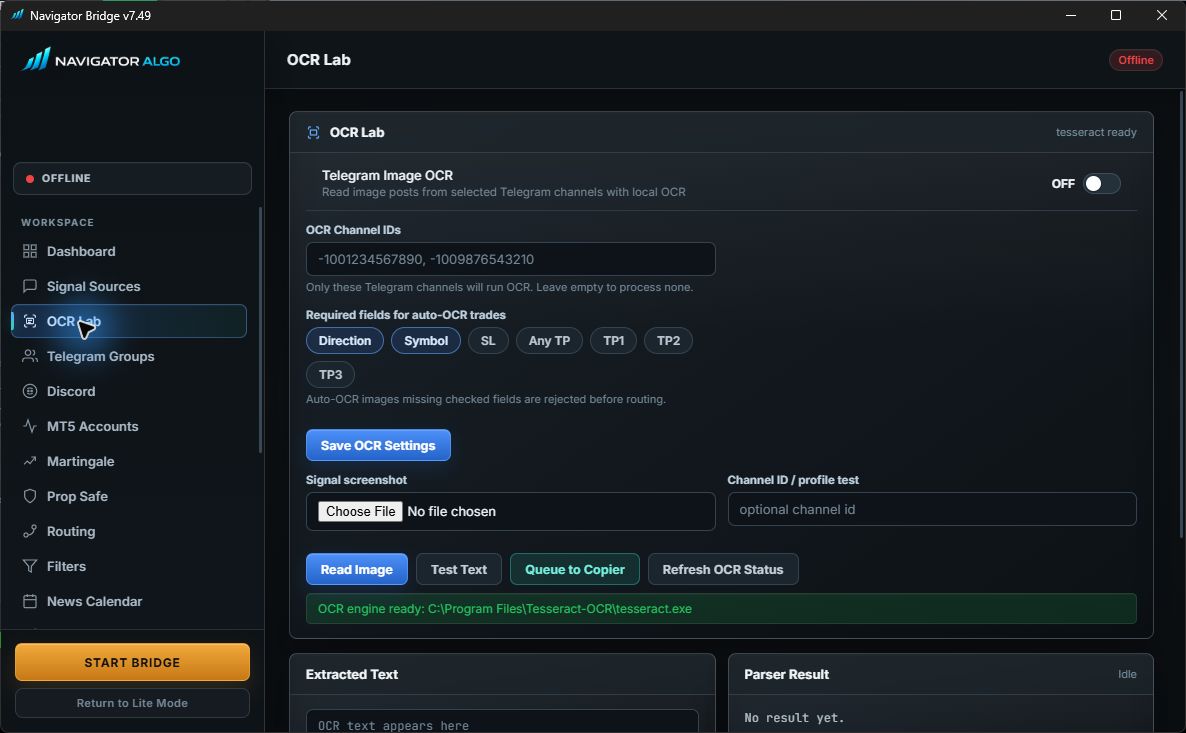Turn on the Telegram Image OCR switch
This screenshot has width=1186, height=733.
click(1101, 184)
